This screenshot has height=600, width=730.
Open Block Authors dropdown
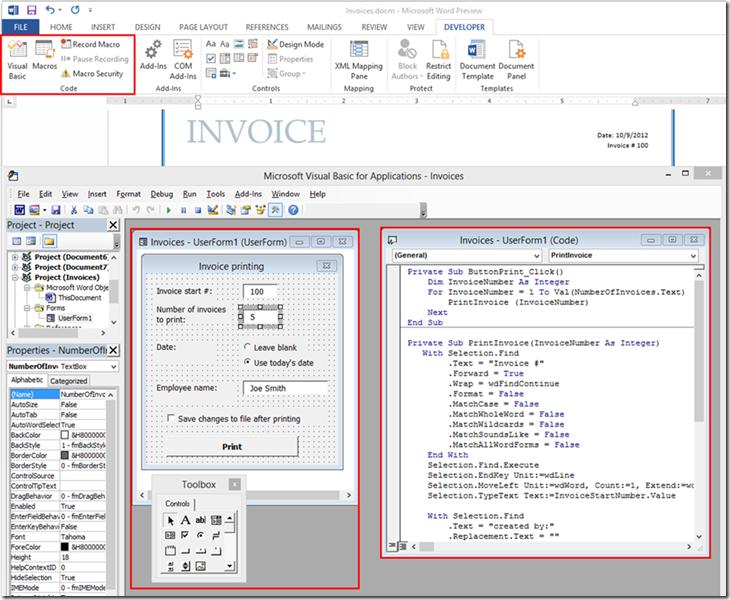tap(407, 60)
